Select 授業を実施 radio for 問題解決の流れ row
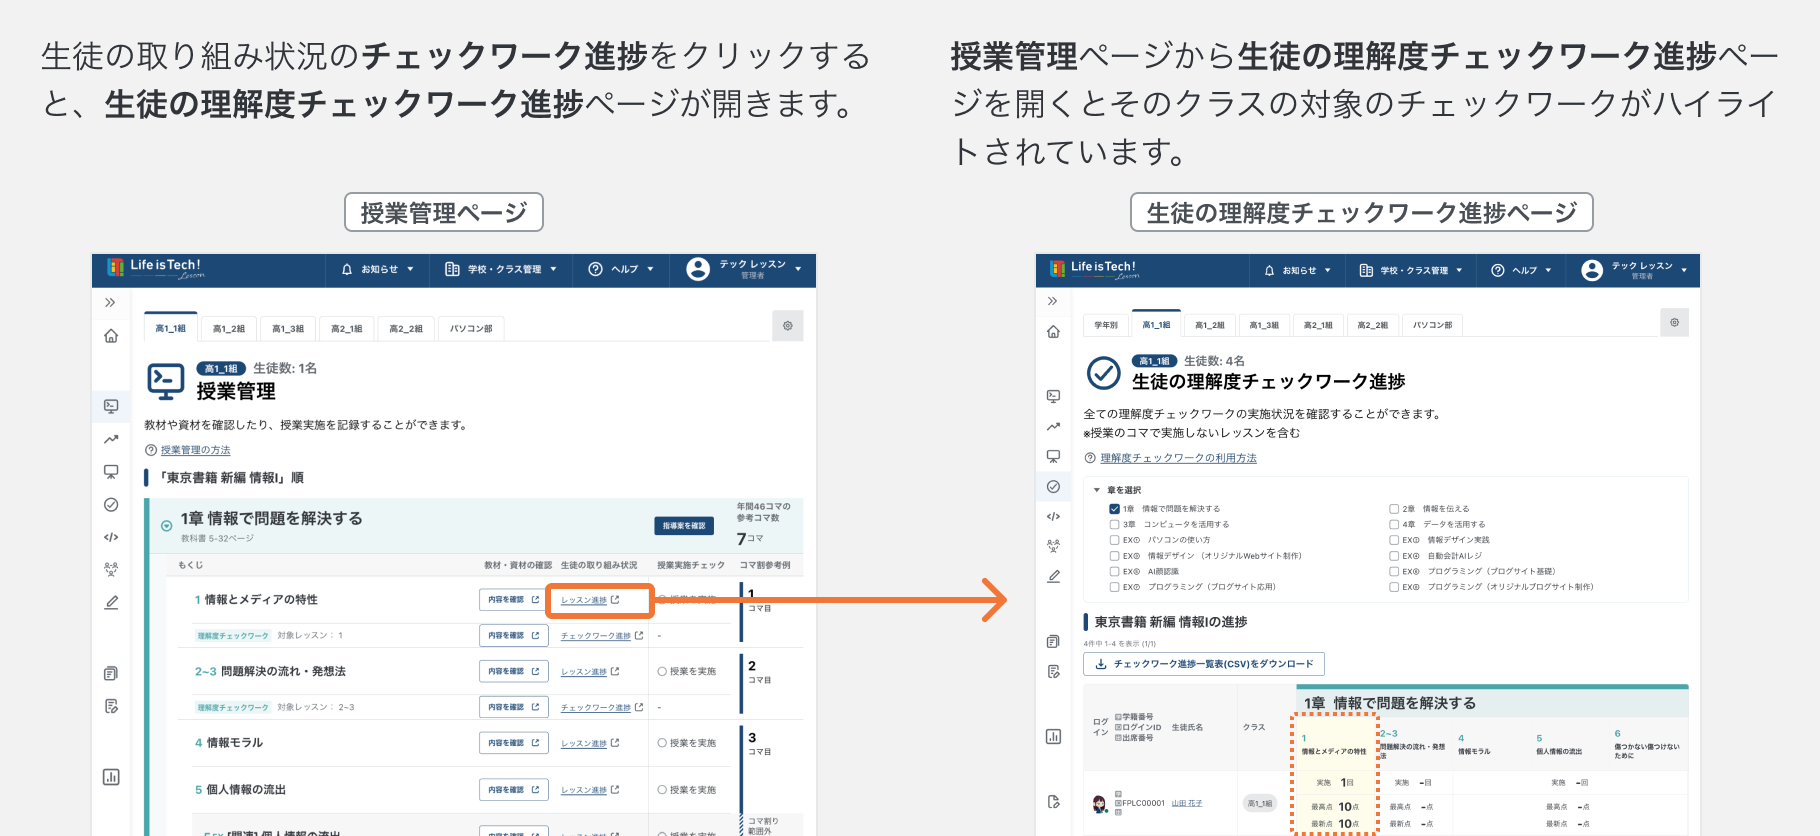 662,672
